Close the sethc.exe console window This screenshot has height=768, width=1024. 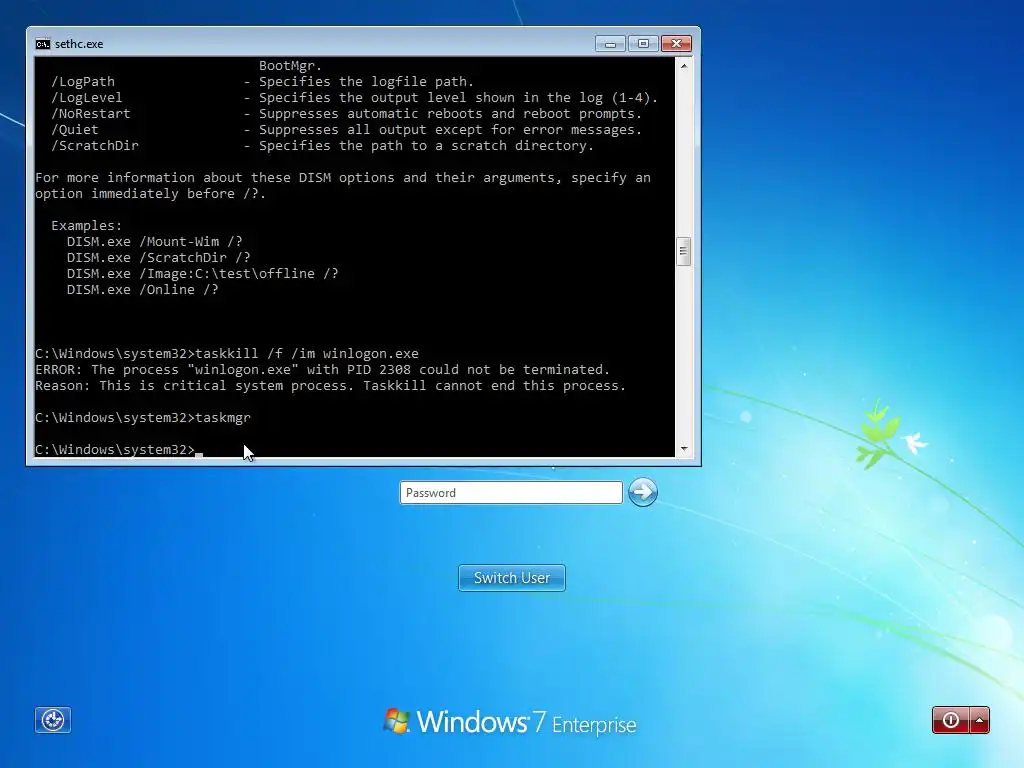coord(677,44)
